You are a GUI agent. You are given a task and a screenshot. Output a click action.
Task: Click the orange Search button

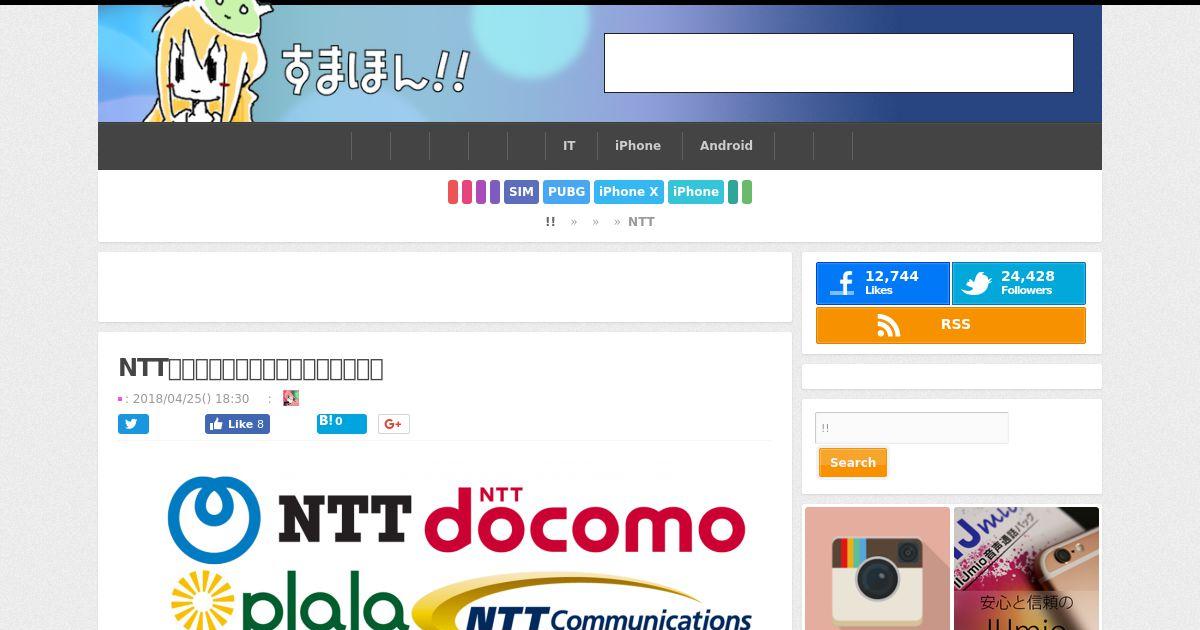click(x=853, y=462)
